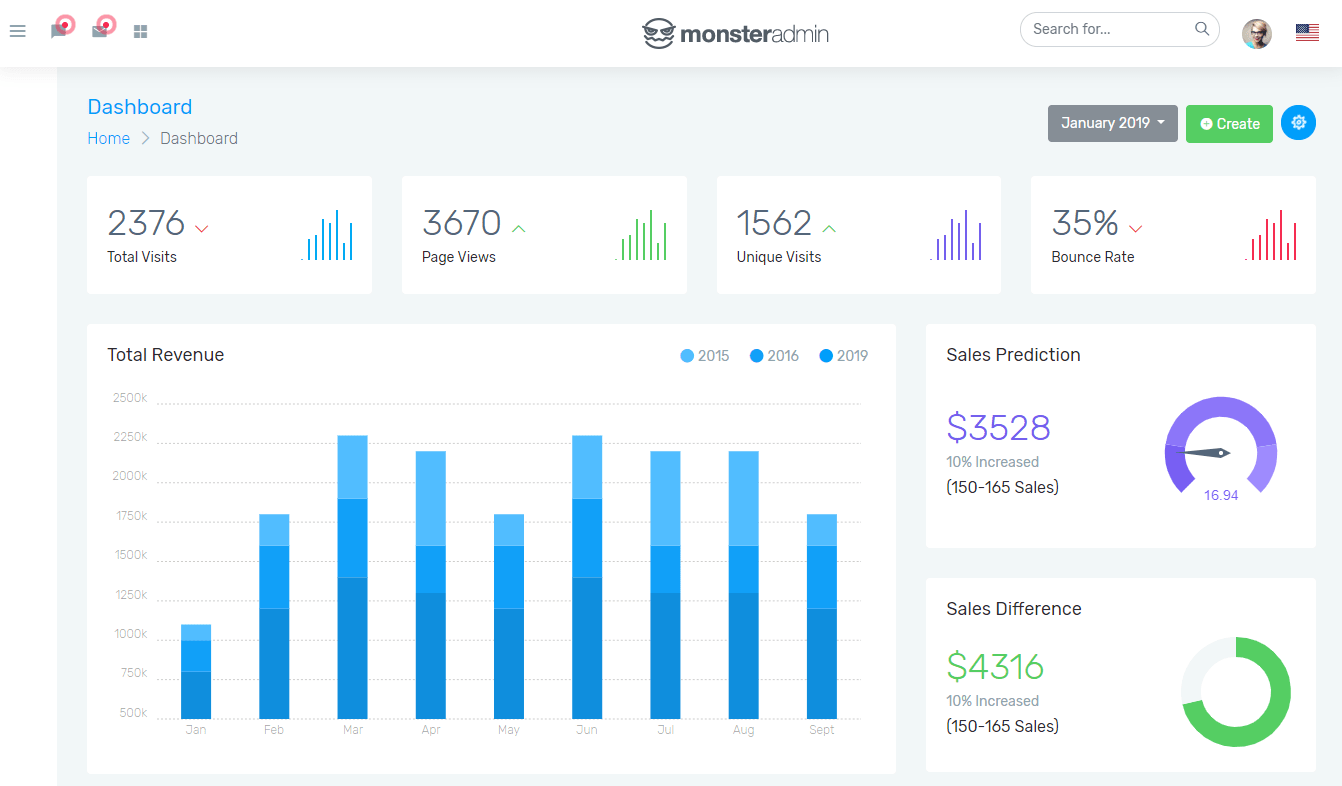Screen dimensions: 1342x786
Task: Click the Sales Prediction gauge chart
Action: 1221,445
